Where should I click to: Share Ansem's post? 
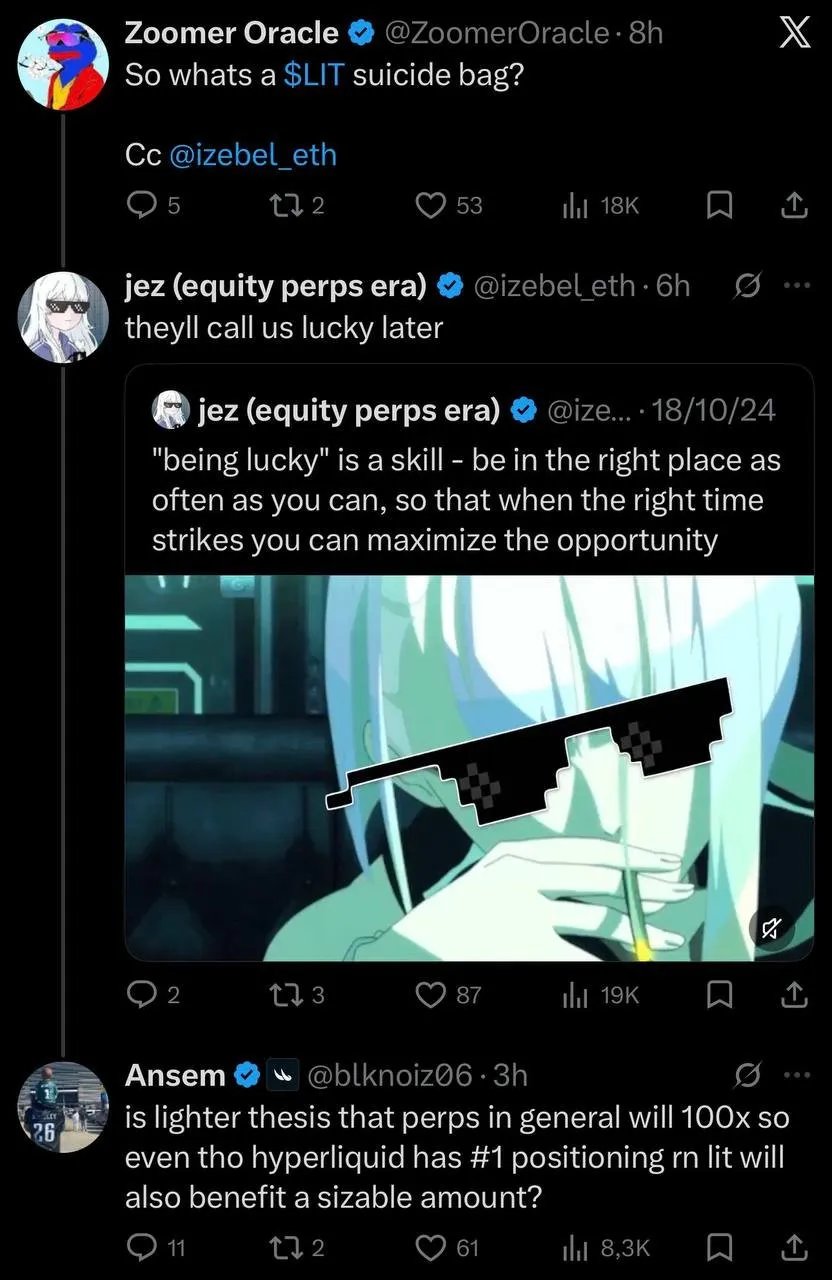[x=792, y=1247]
